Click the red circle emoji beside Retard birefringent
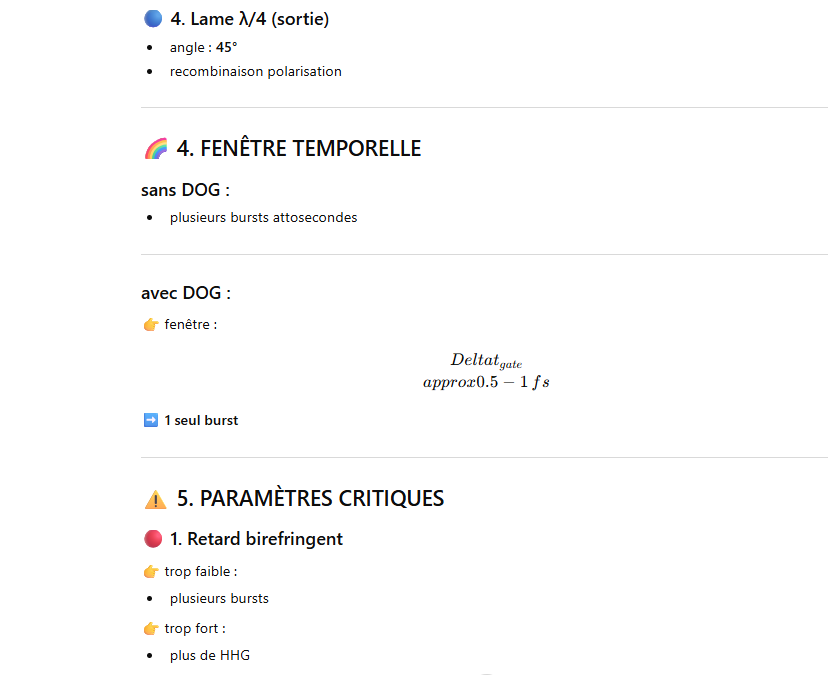This screenshot has width=828, height=675. pyautogui.click(x=153, y=539)
